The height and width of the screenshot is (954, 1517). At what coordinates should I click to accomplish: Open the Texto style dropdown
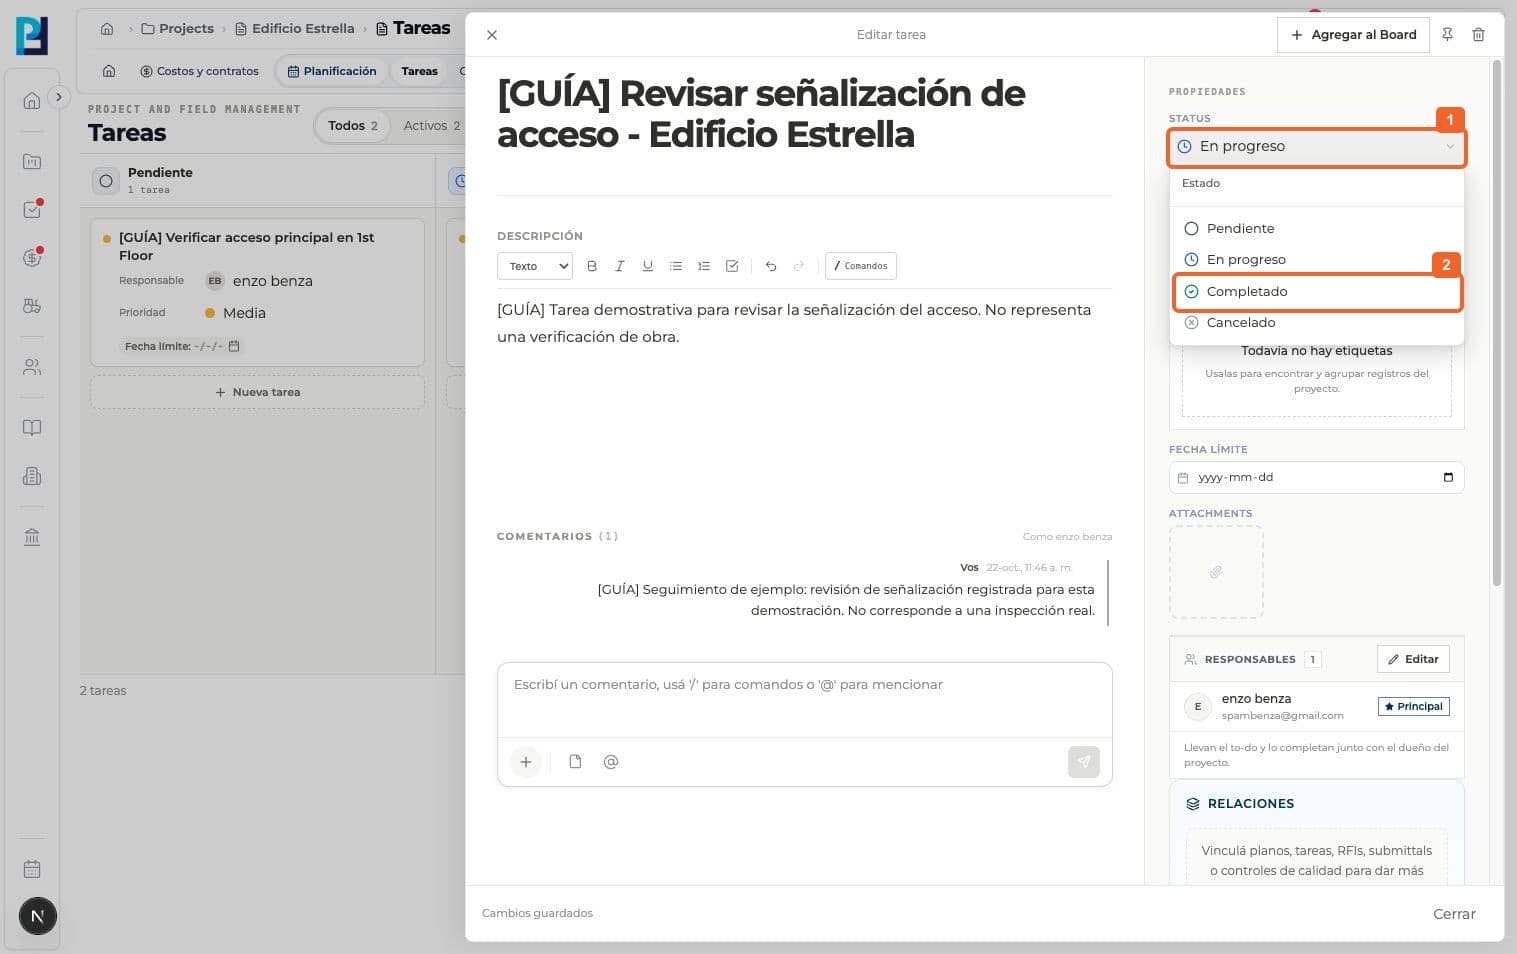point(535,266)
